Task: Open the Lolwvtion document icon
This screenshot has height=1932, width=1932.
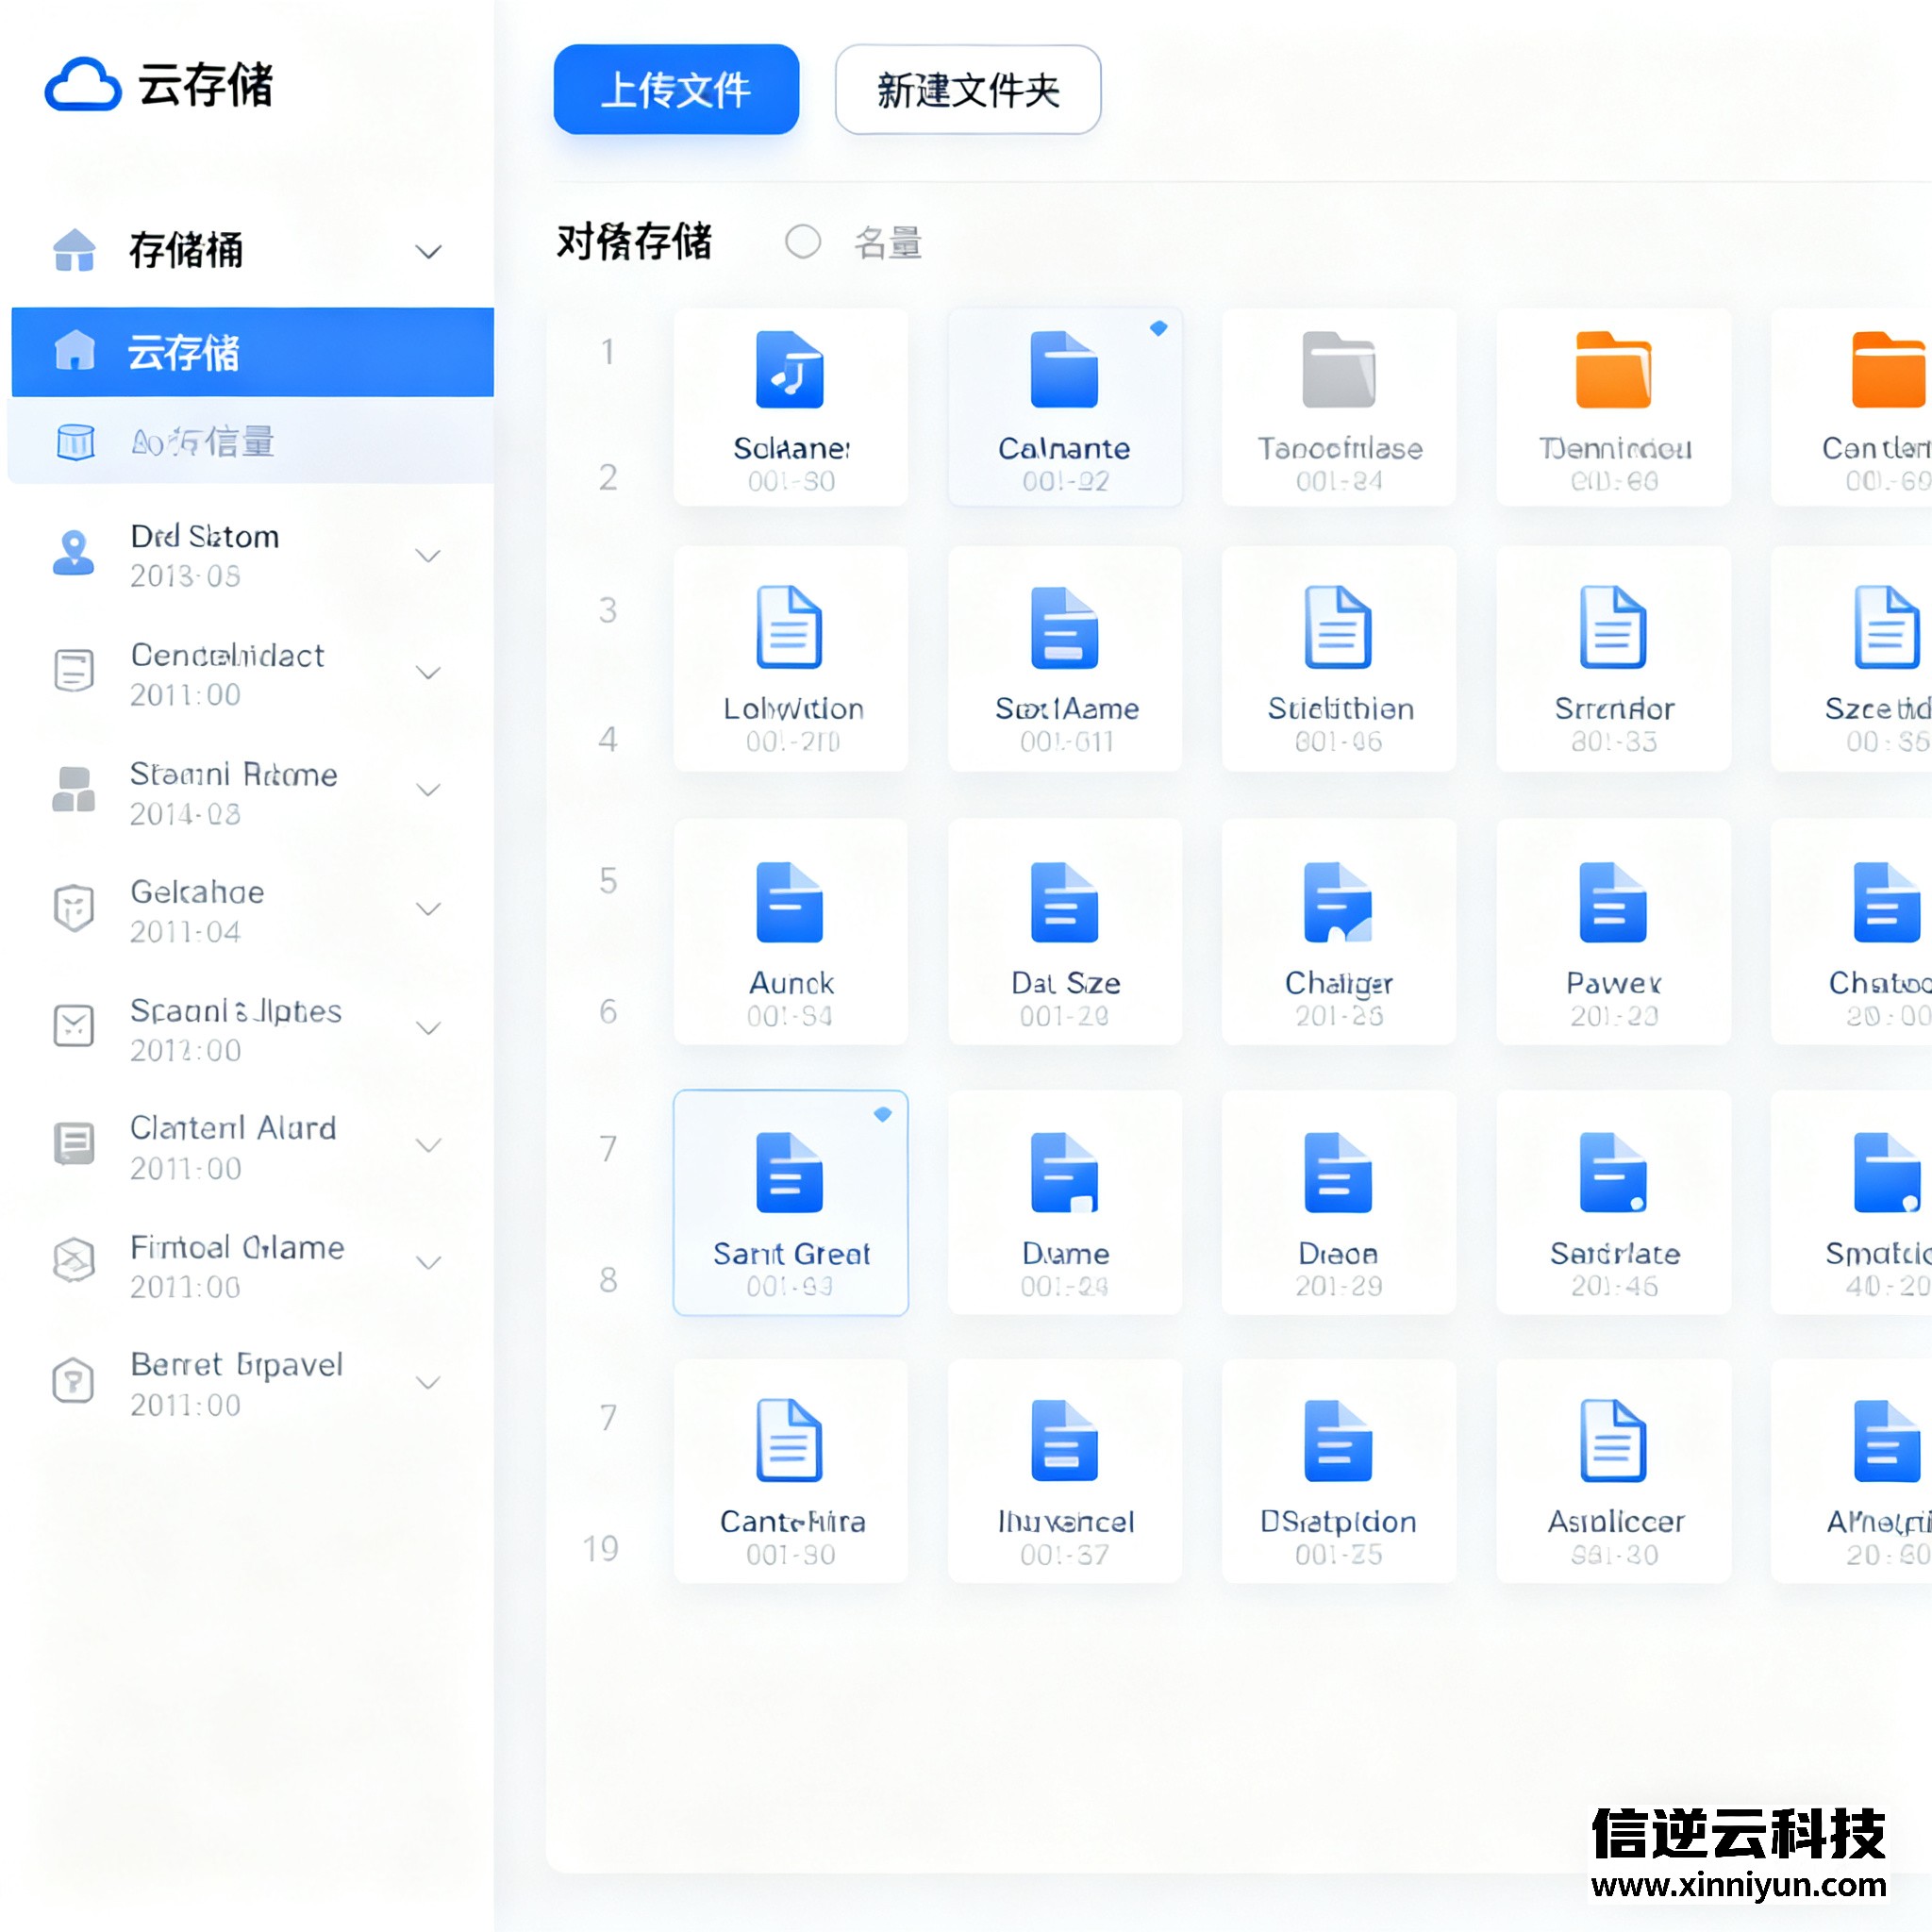Action: point(789,628)
